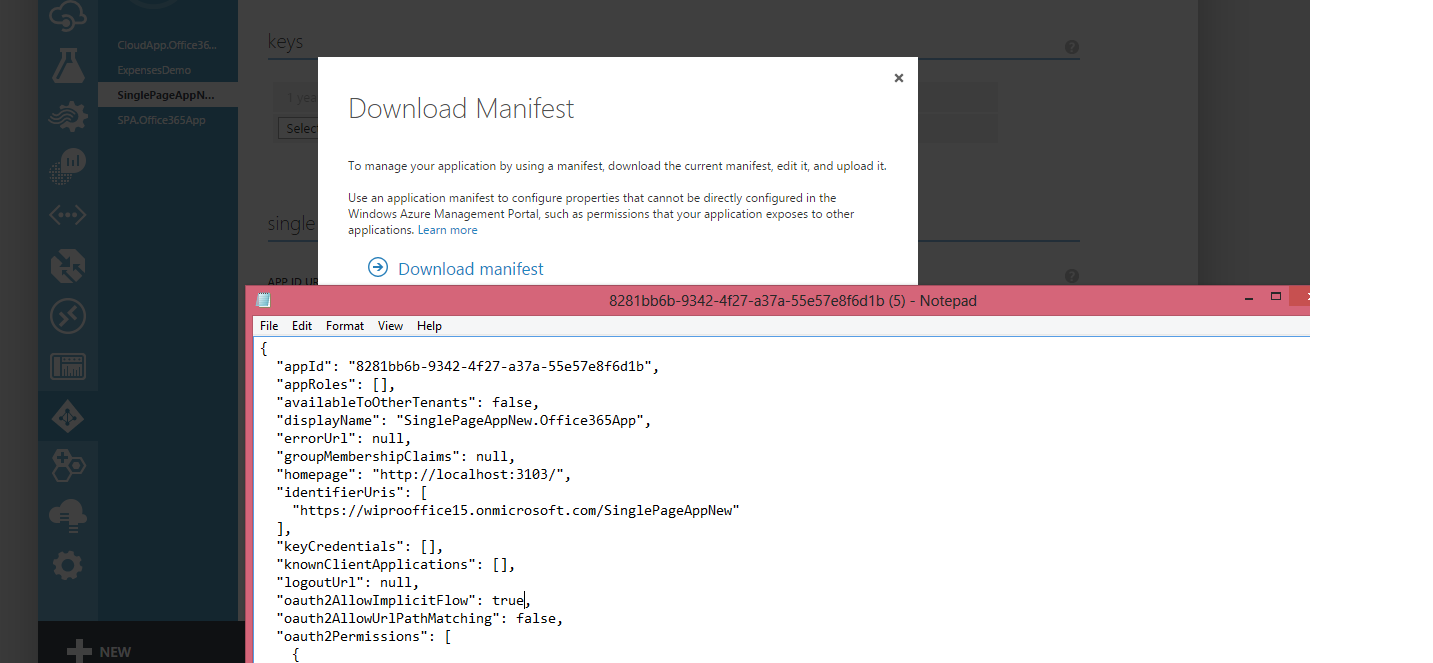The image size is (1433, 663).
Task: Click help question mark beside keys section
Action: (x=1071, y=47)
